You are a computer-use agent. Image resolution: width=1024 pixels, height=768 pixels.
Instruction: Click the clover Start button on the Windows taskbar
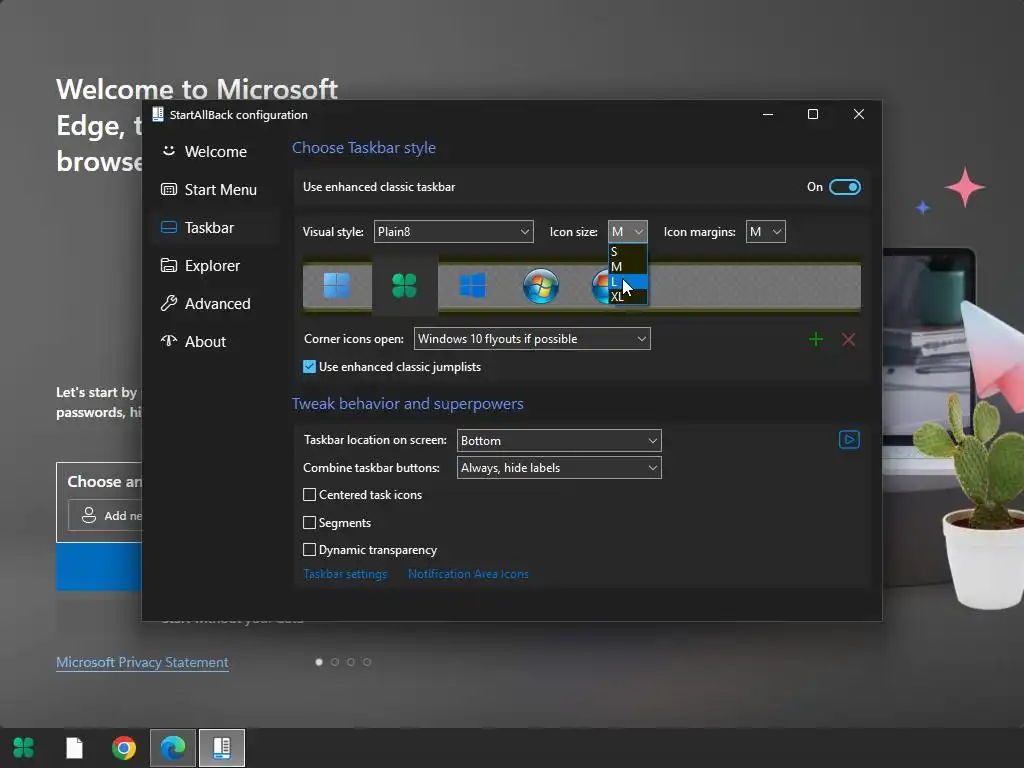(x=24, y=748)
